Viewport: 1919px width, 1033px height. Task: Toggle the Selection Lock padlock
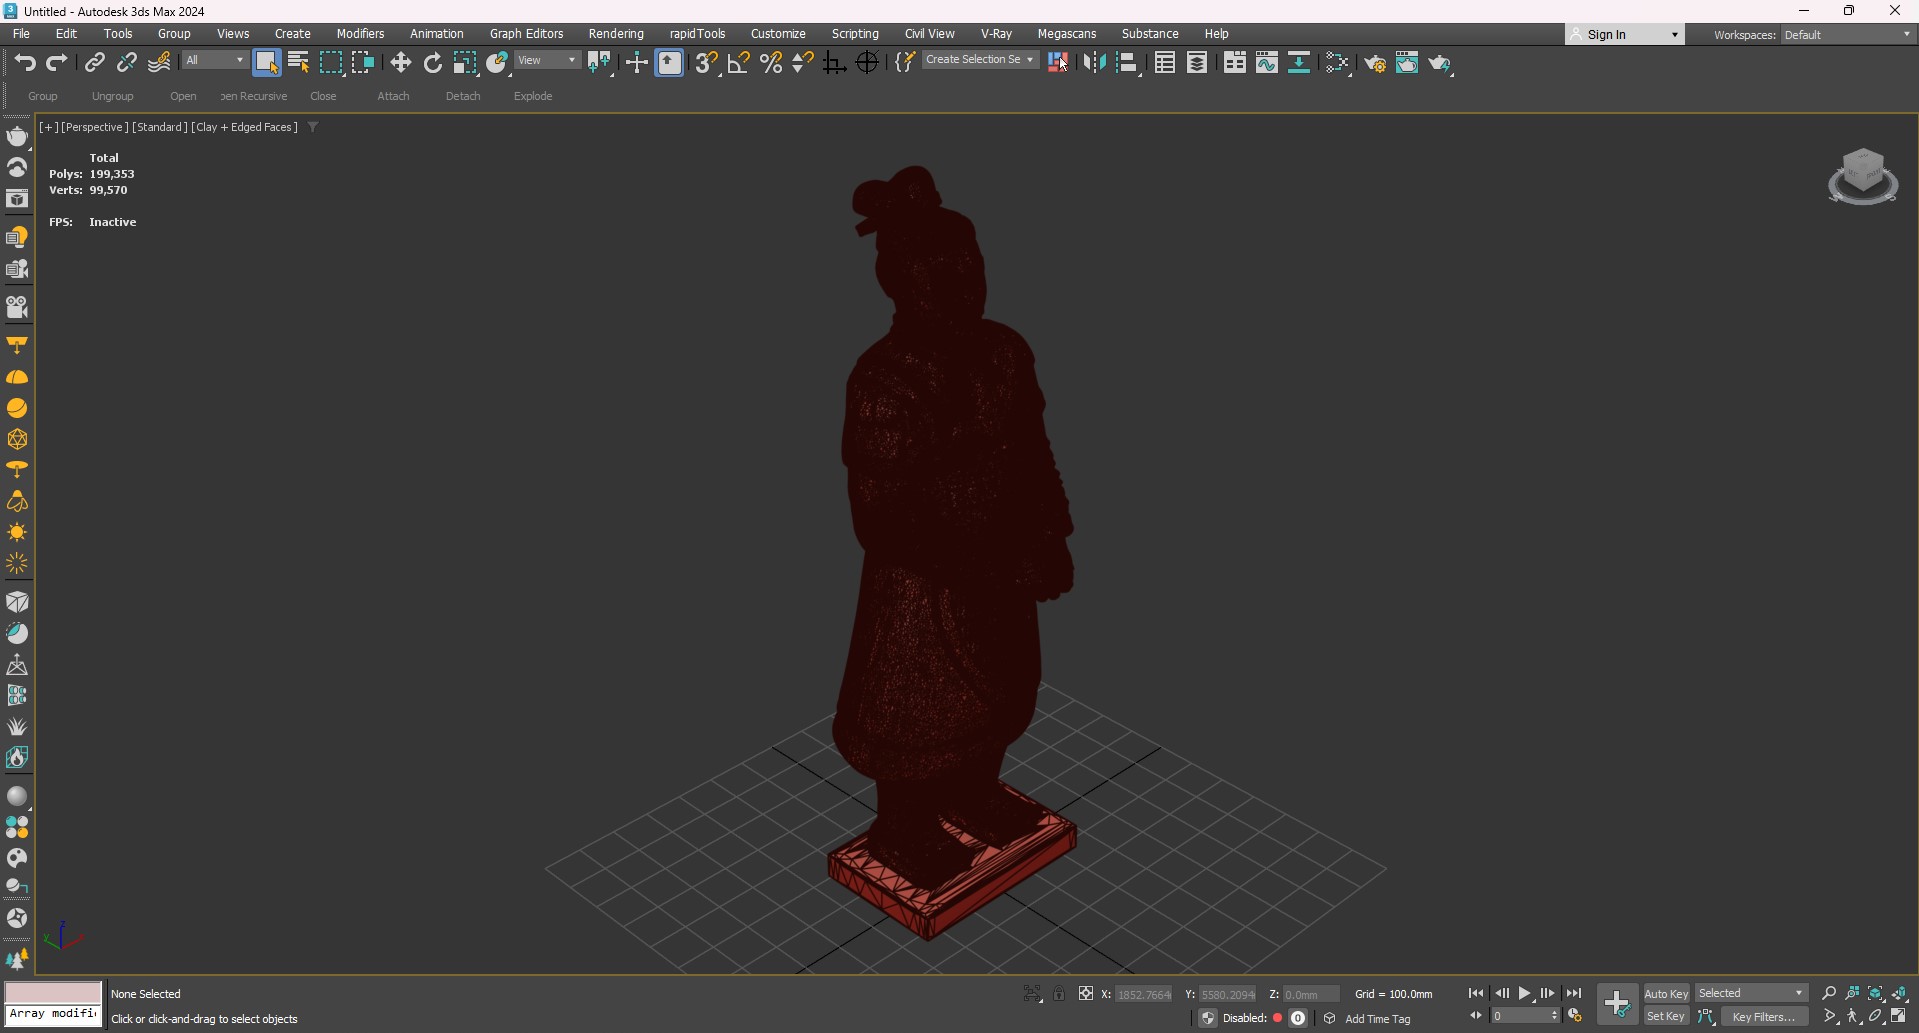tap(1059, 994)
